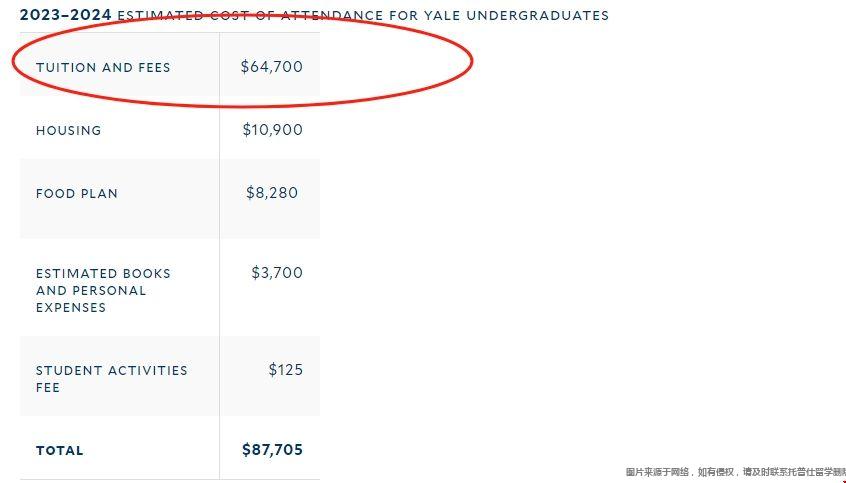Screen dimensions: 846x483
Task: Click the Chinese image-source watermark text
Action: (735, 472)
